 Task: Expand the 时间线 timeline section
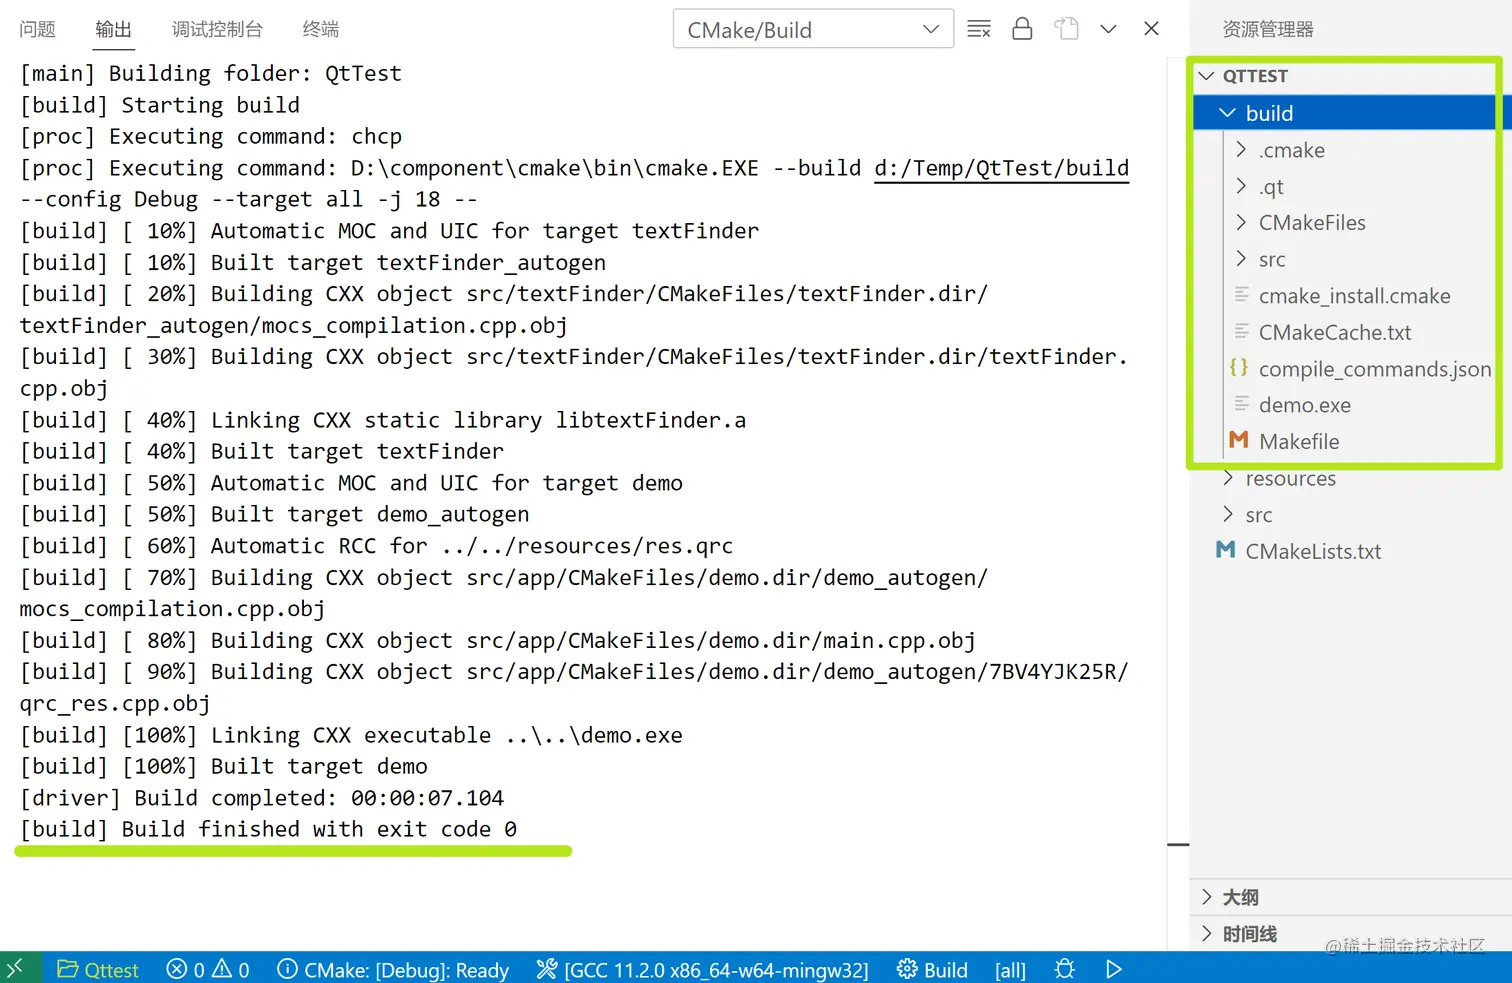coord(1350,934)
